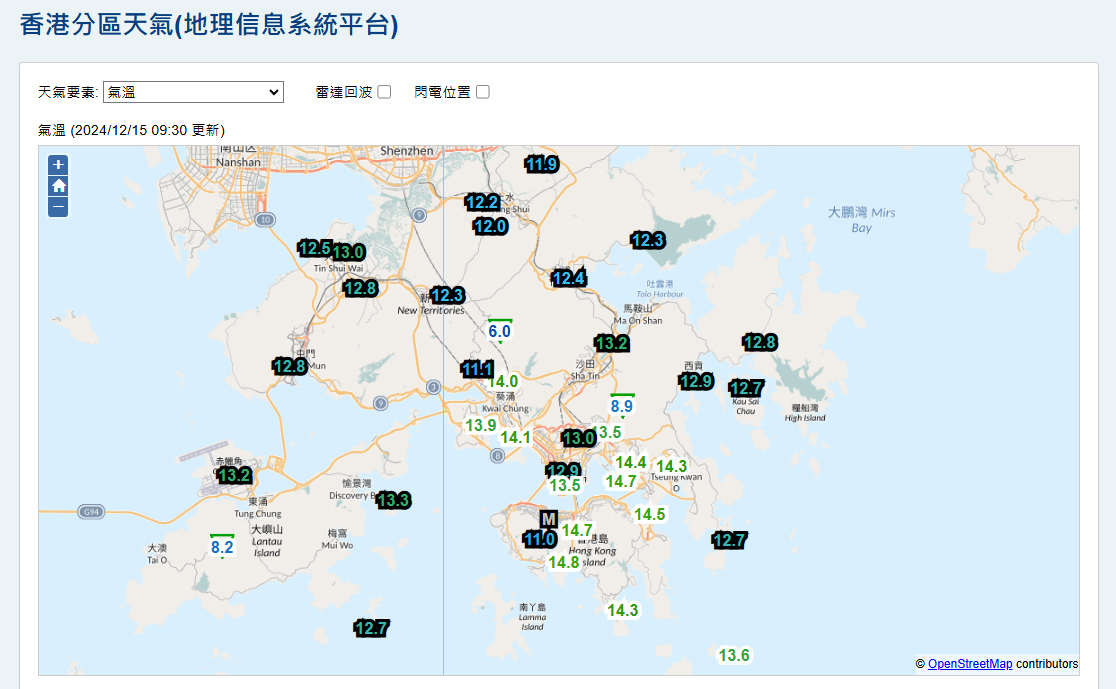
Task: Click the 8.2 marker on Lantau Island
Action: point(222,547)
